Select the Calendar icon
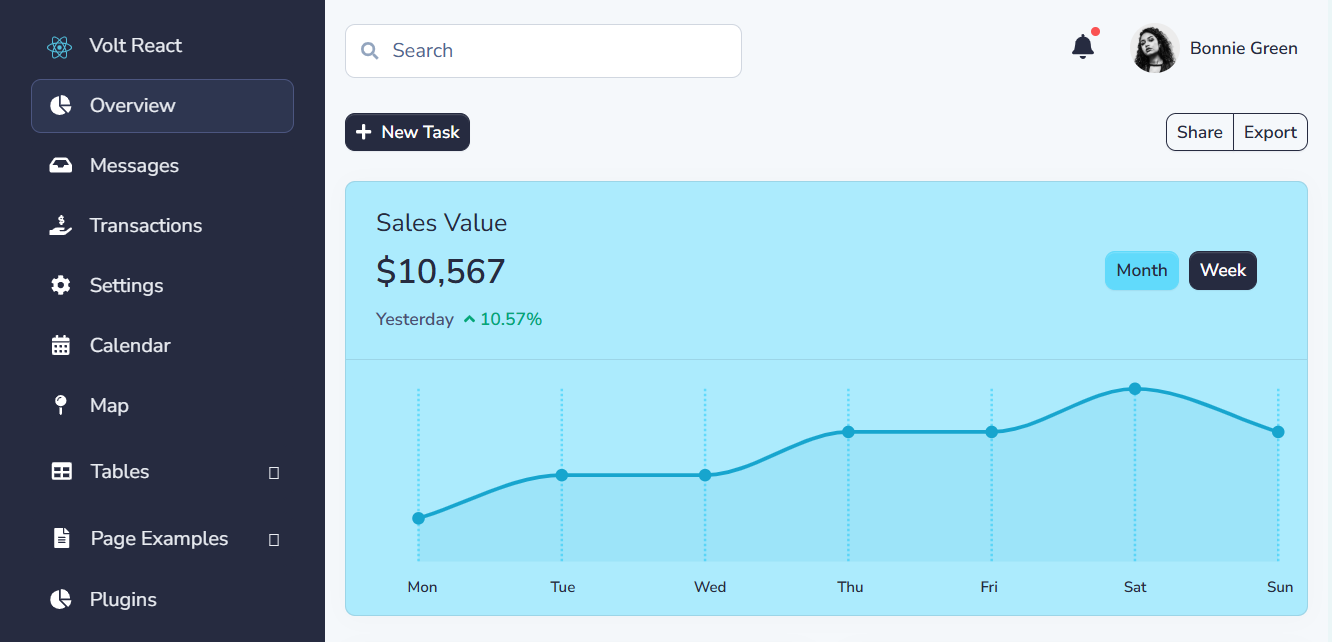 [60, 345]
